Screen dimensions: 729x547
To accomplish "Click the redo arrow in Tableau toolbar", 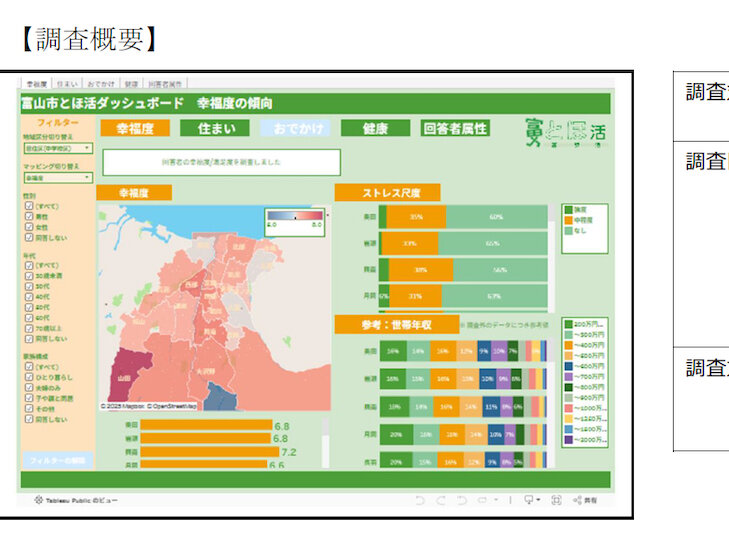I will [x=440, y=499].
